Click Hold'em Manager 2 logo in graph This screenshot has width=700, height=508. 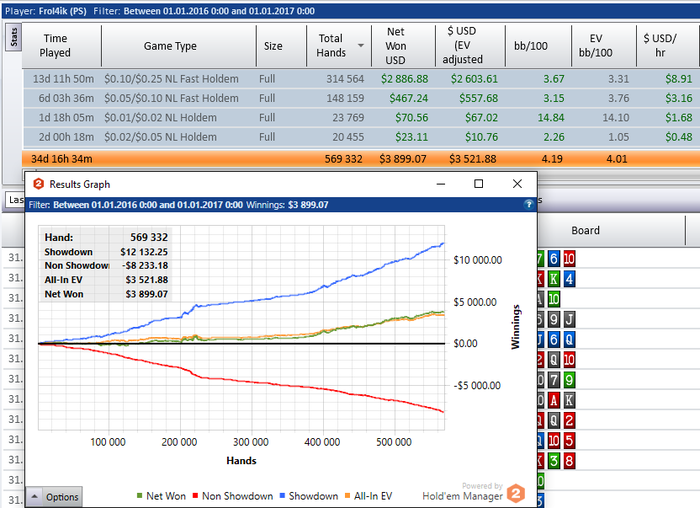[x=516, y=493]
